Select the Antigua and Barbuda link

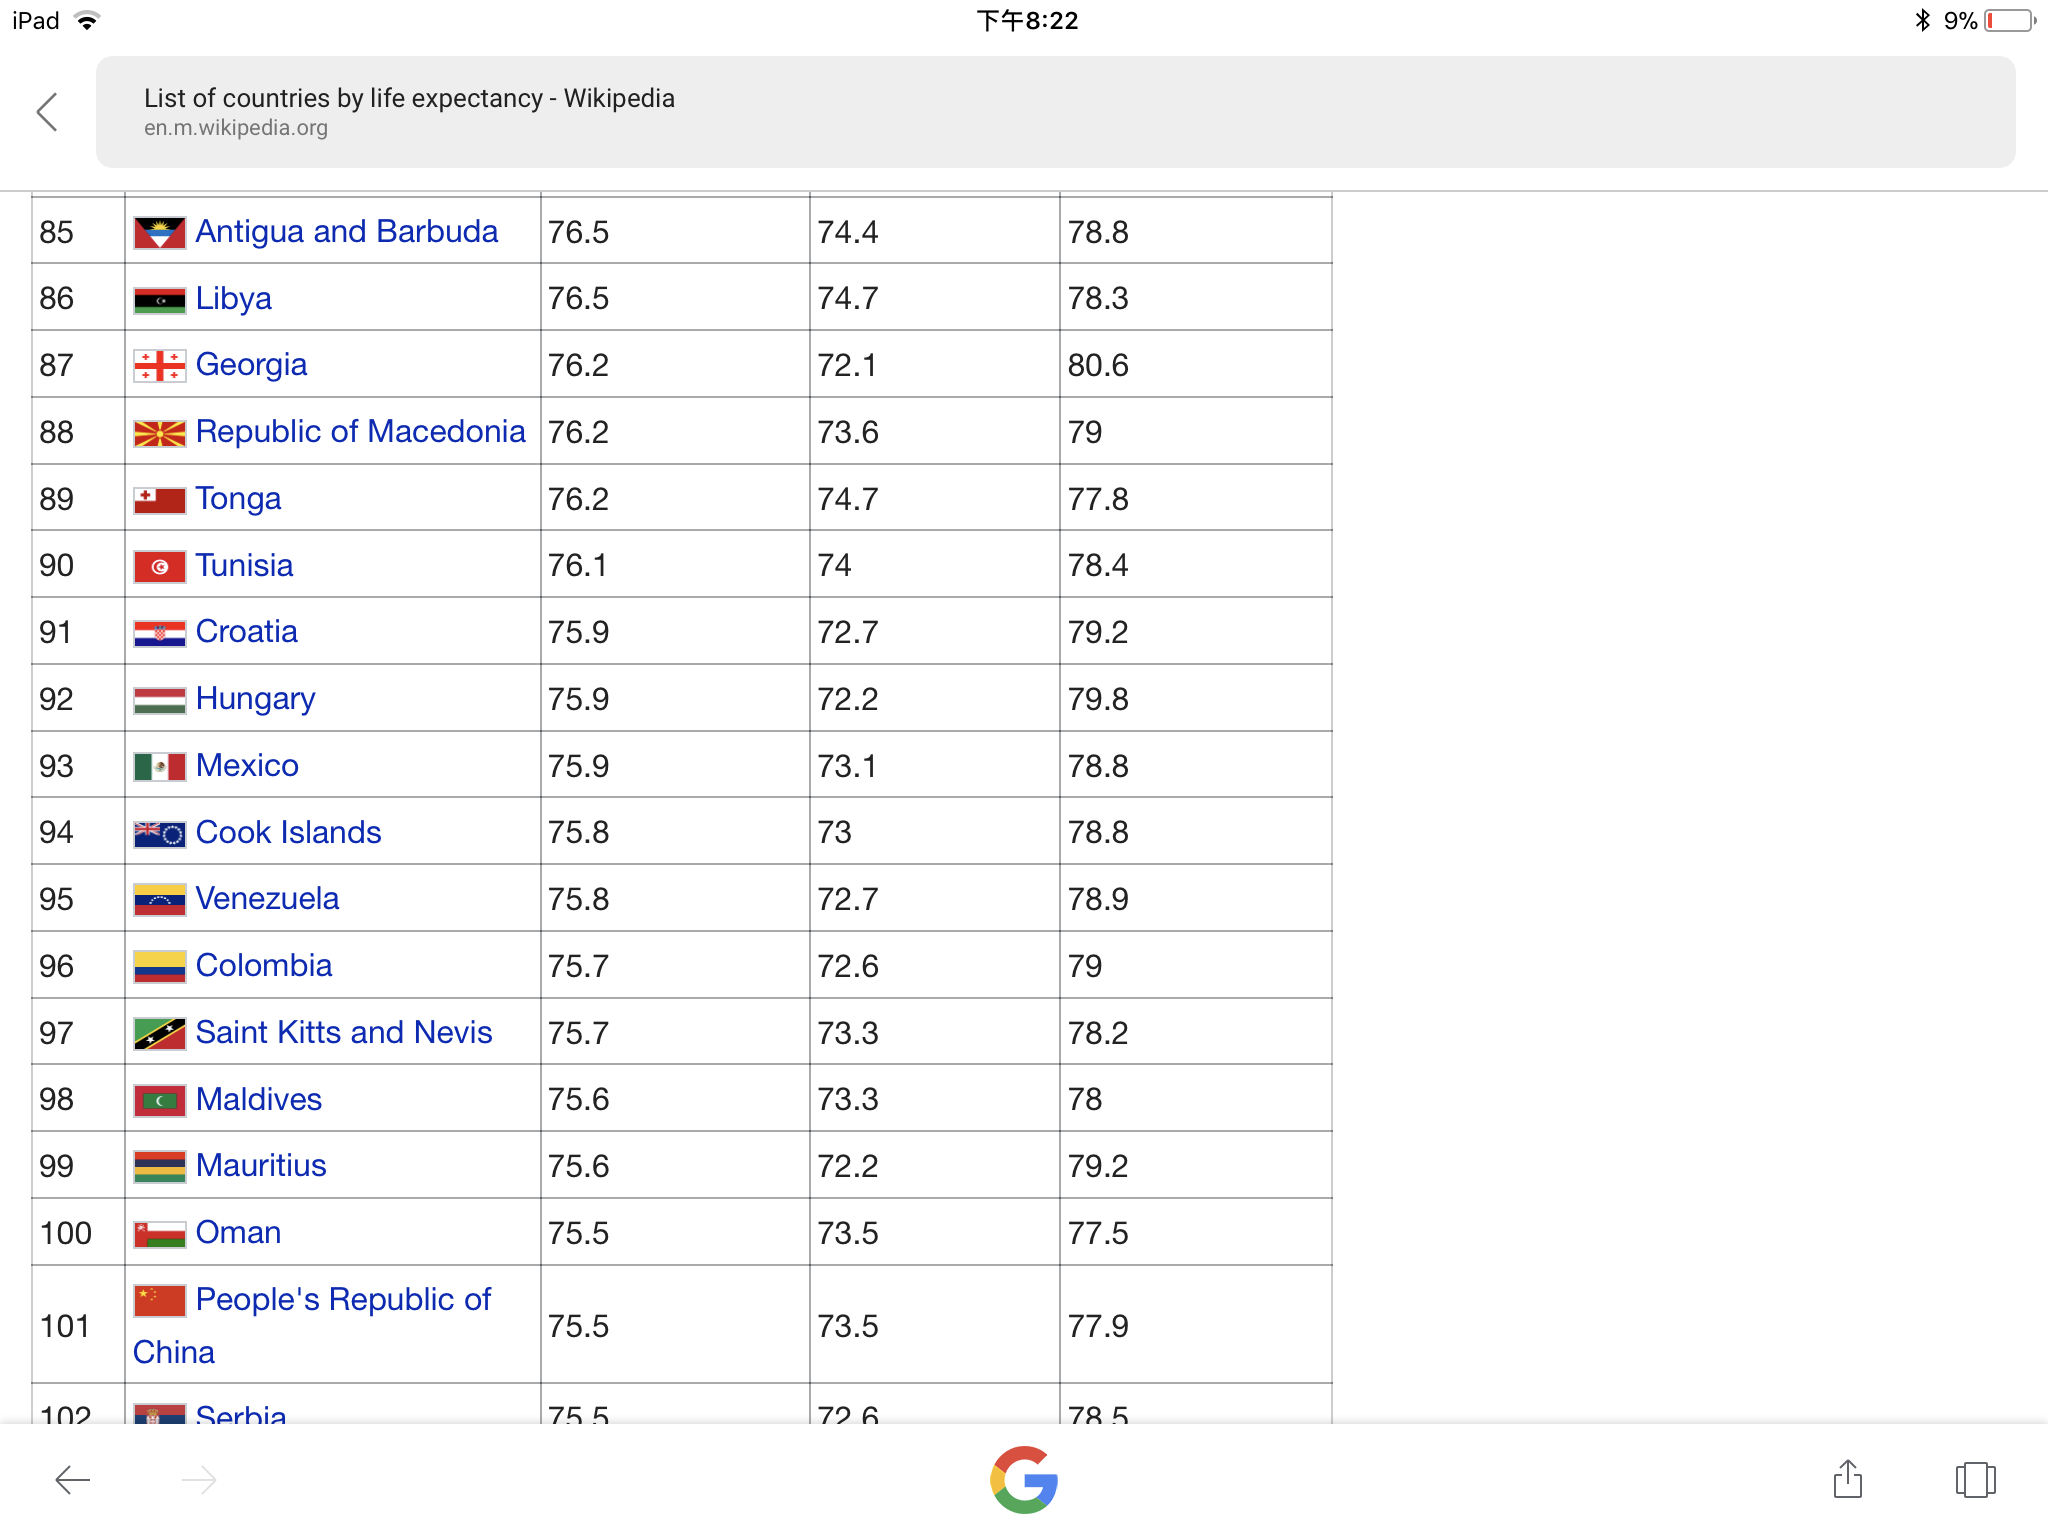click(345, 232)
